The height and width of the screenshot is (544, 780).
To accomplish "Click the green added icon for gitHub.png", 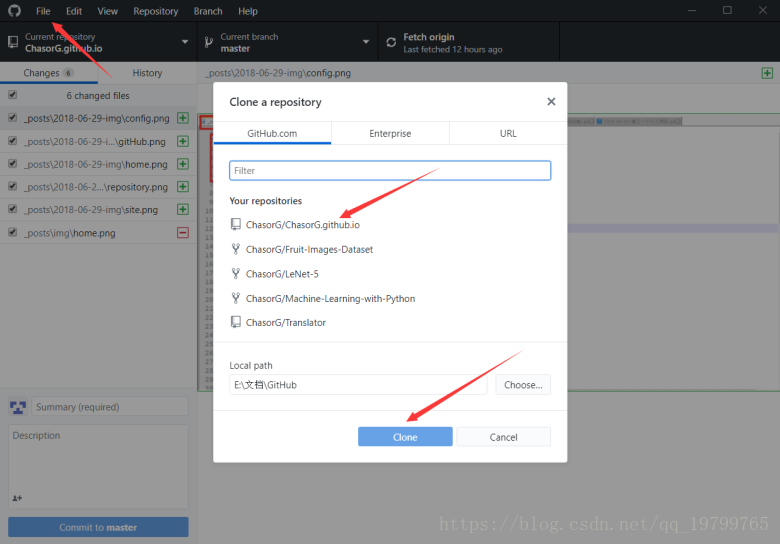I will coord(183,141).
